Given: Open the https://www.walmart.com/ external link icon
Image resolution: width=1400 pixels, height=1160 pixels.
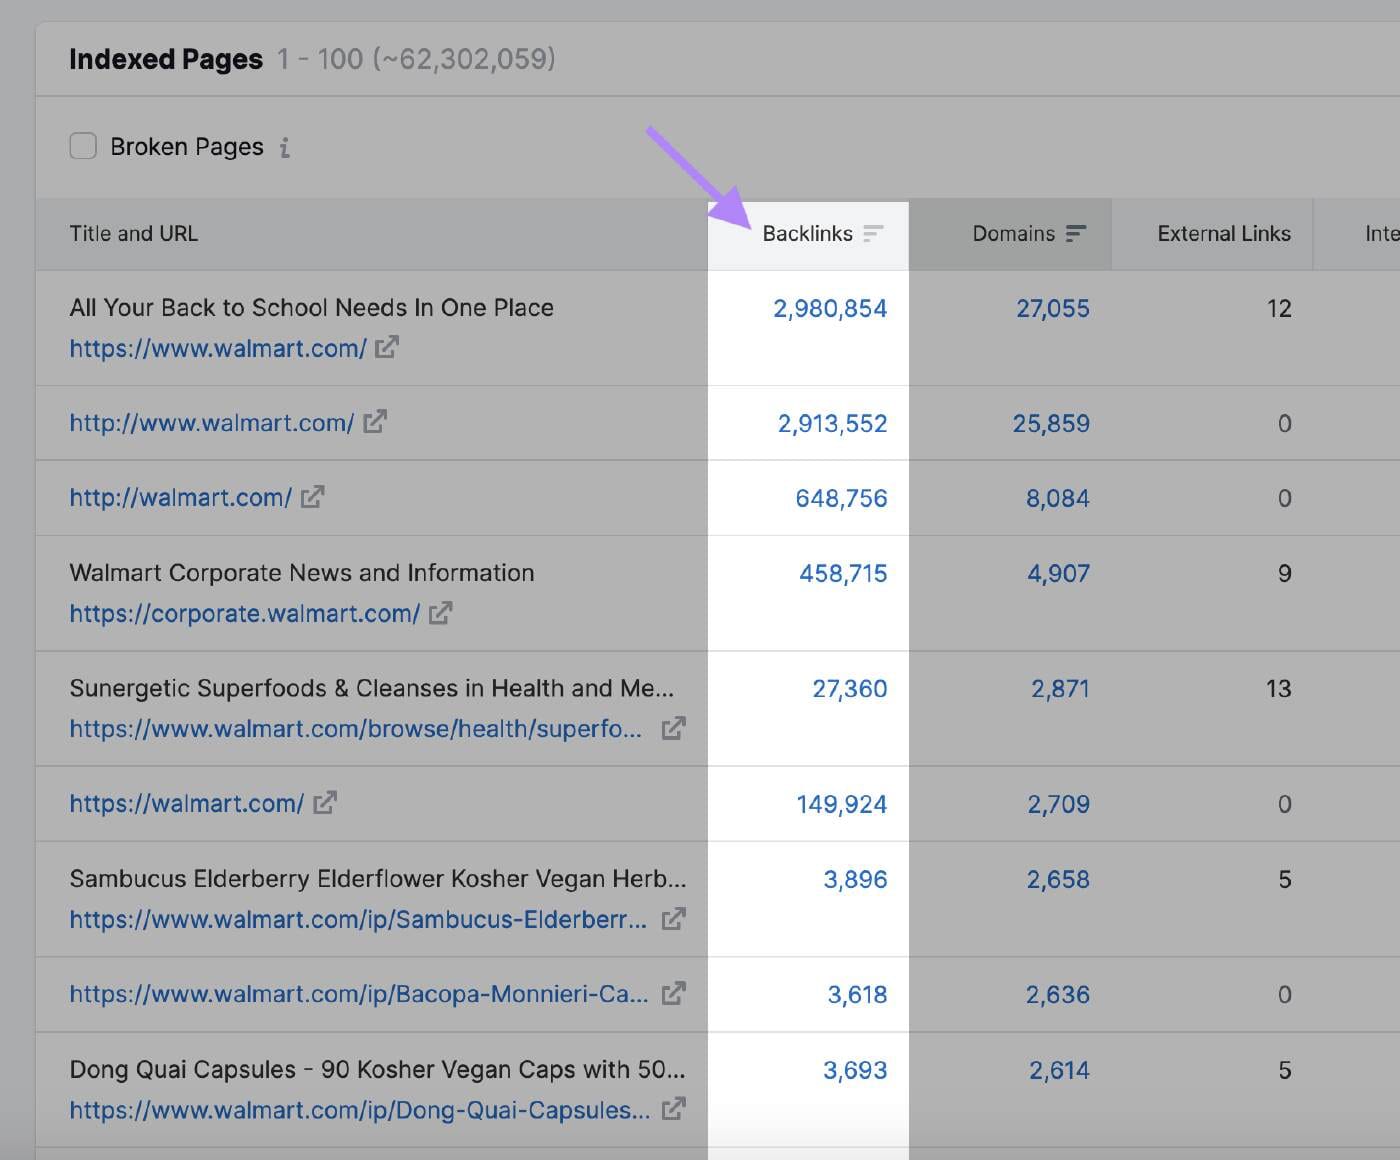Looking at the screenshot, I should coord(387,348).
